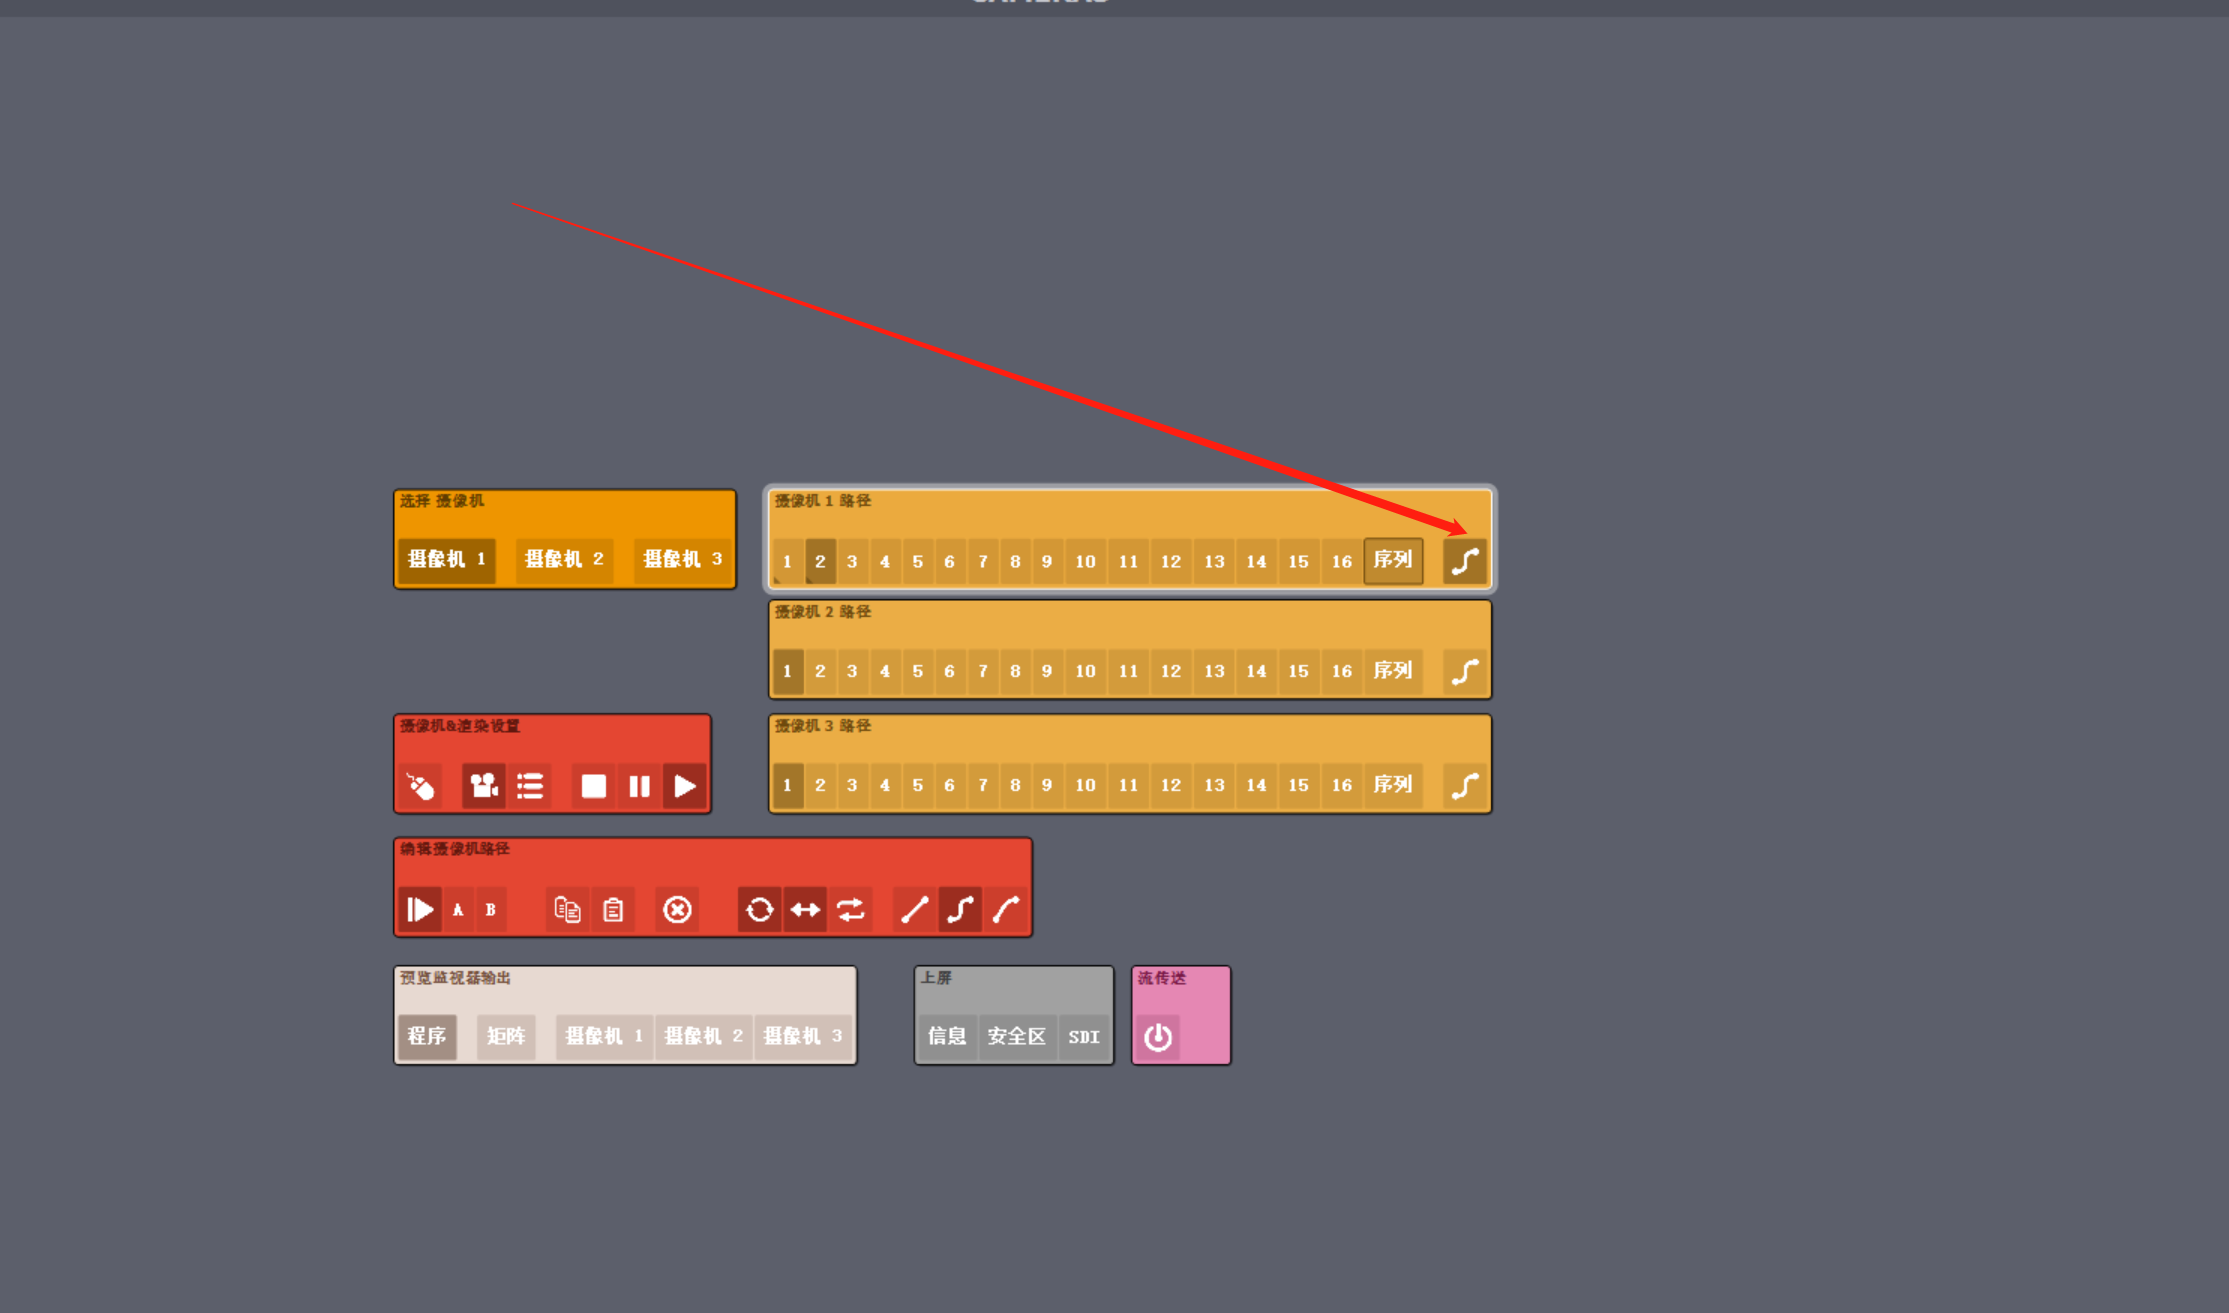Turn on streaming with the power icon
2229x1313 pixels.
click(1158, 1037)
